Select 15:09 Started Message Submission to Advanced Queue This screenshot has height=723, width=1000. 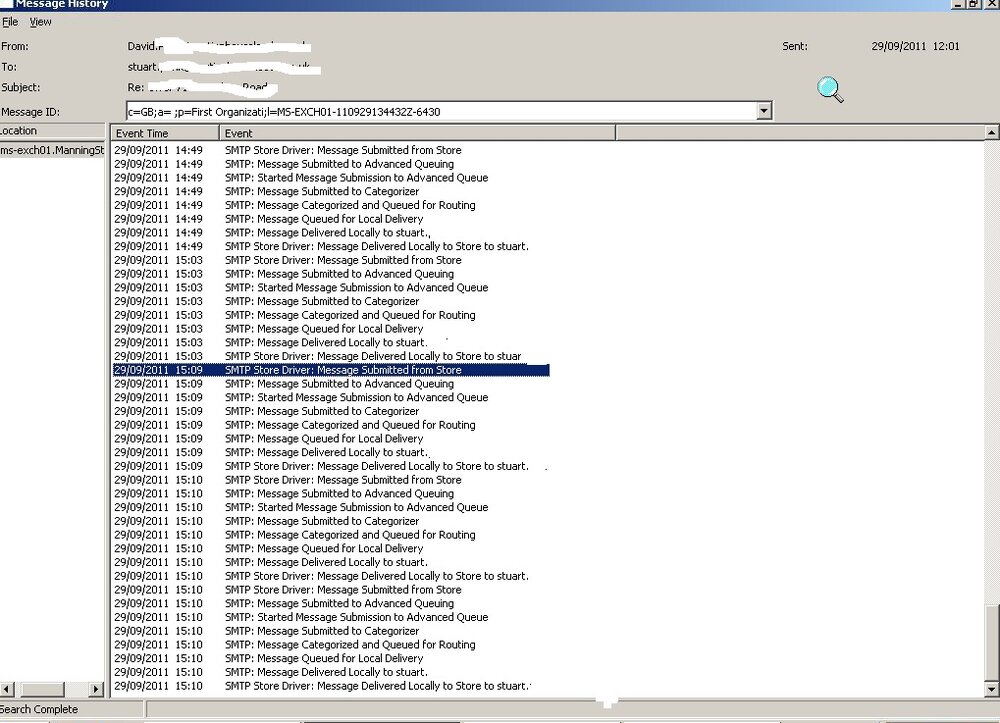(301, 397)
